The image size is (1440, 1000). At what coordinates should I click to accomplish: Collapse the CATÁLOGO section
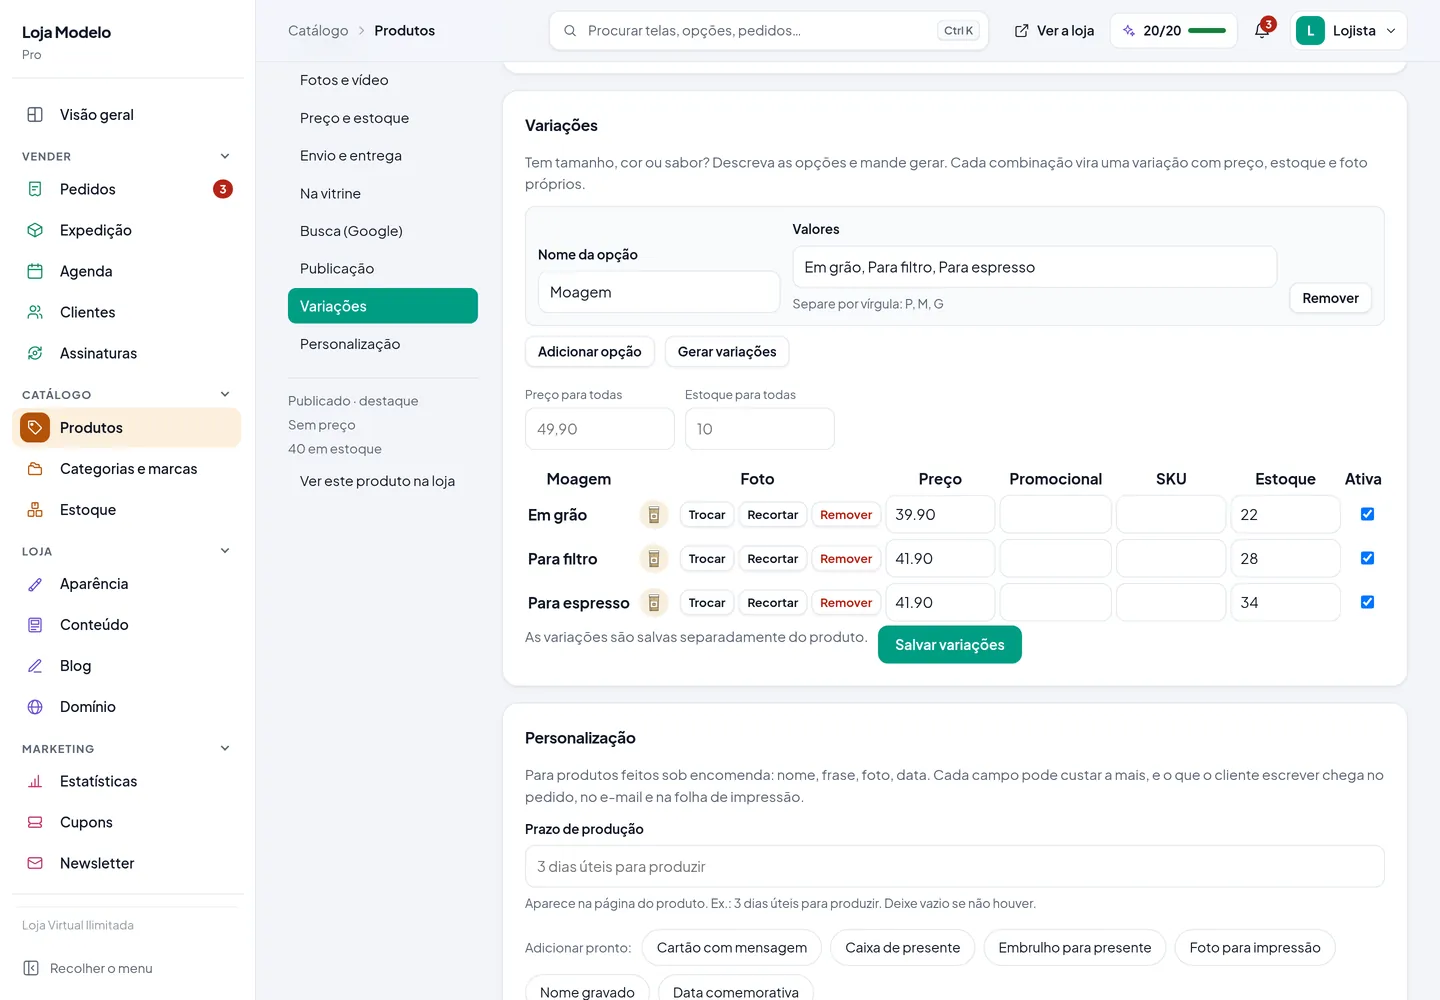click(225, 394)
